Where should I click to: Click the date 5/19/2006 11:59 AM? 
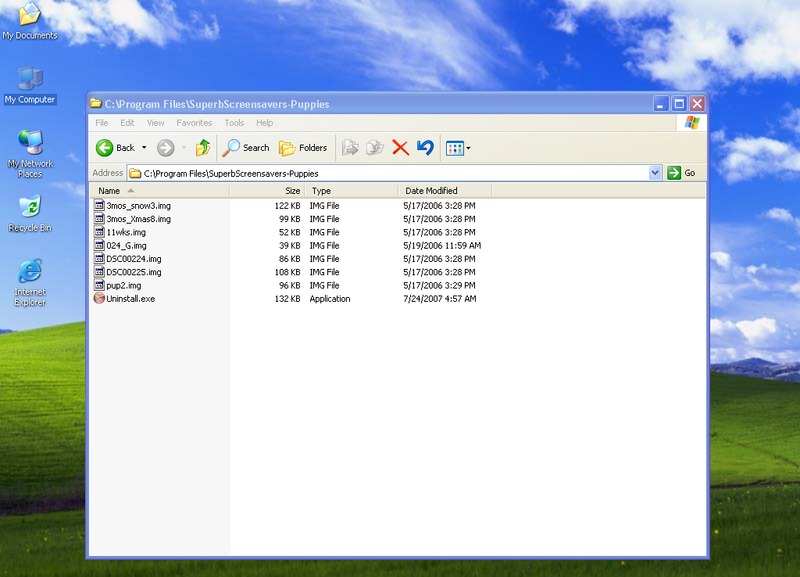pyautogui.click(x=442, y=245)
